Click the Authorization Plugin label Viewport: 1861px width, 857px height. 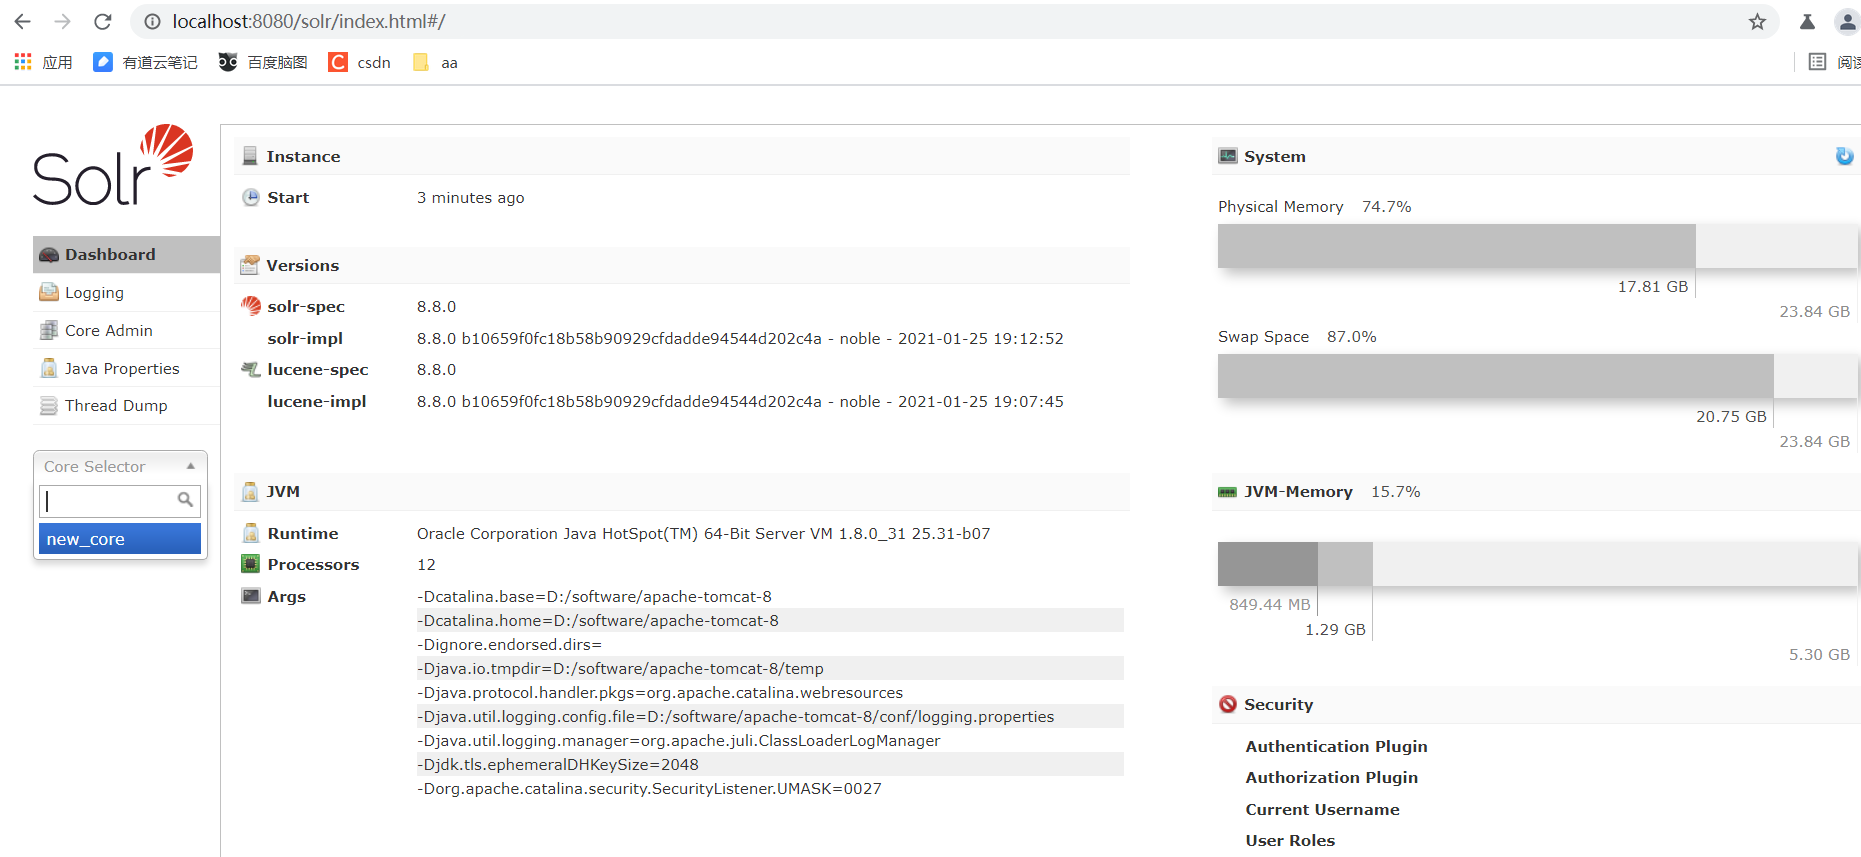tap(1331, 777)
